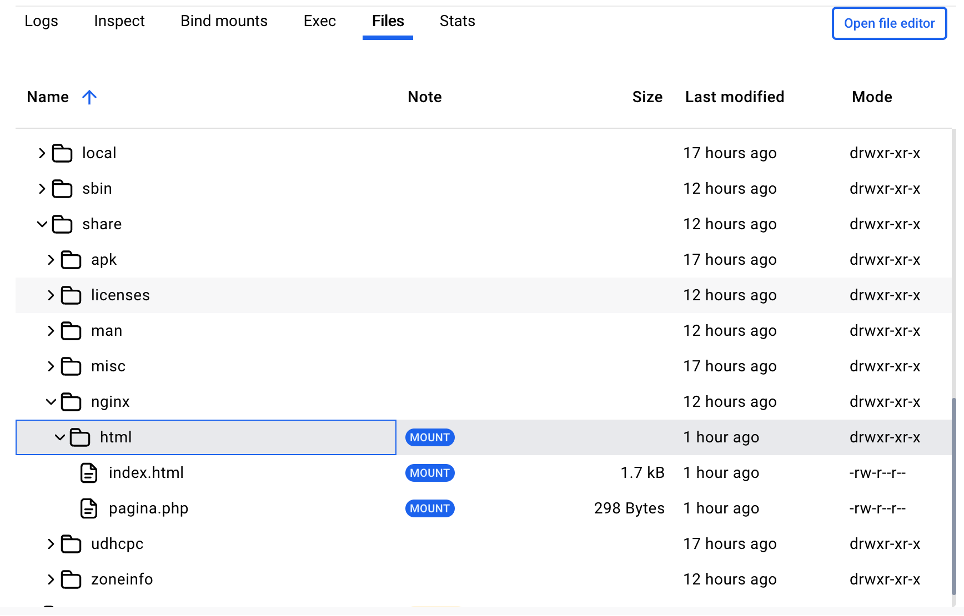Click the blue sort arrow next to Name

(89, 97)
